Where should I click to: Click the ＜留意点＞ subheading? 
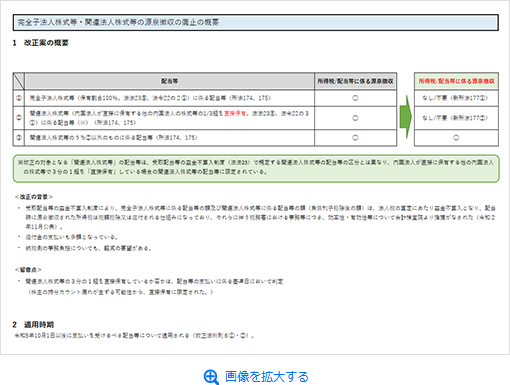28,269
